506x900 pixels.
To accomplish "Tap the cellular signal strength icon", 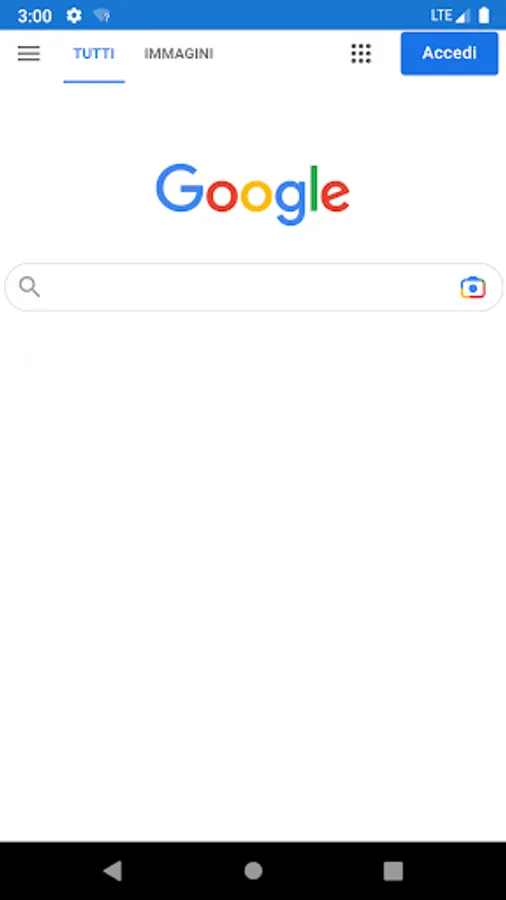I will [462, 15].
